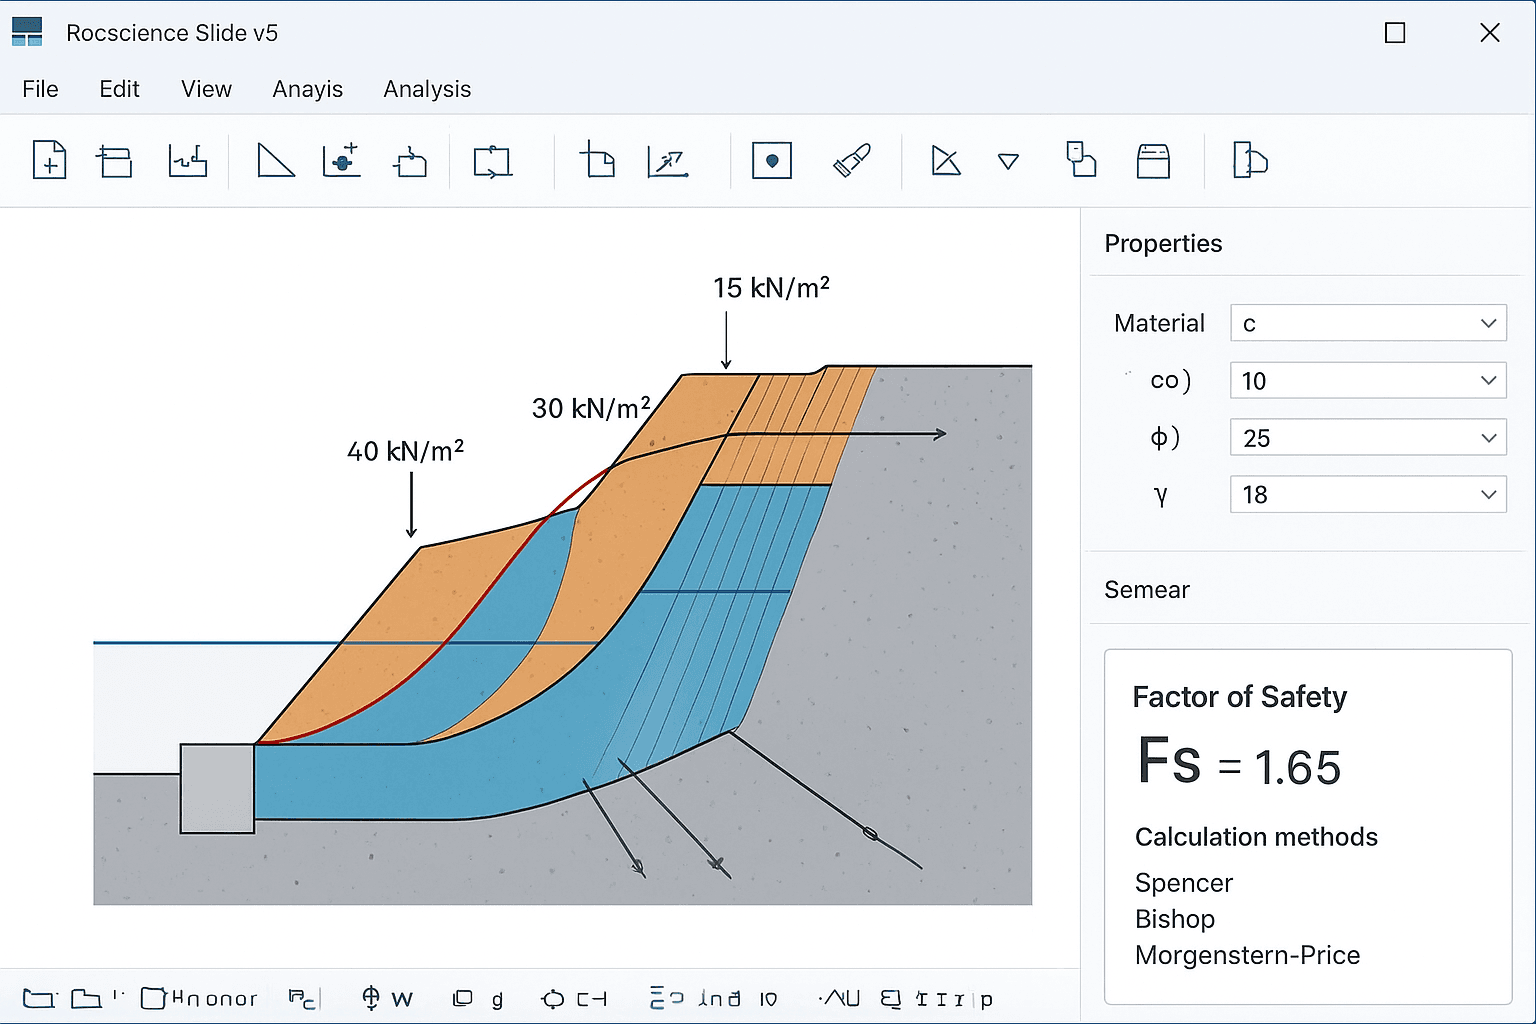Select the Morgenstern-Price calculation method
Viewport: 1536px width, 1024px height.
coord(1246,955)
